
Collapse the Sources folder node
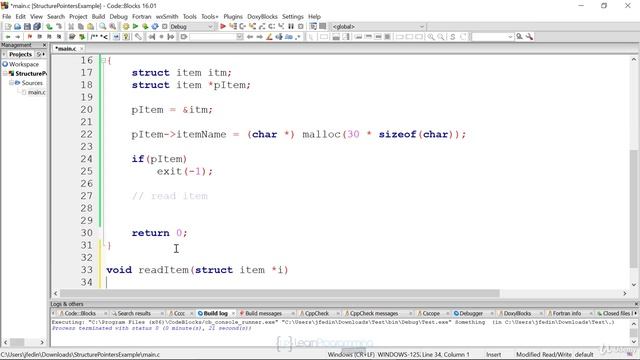pos(11,83)
